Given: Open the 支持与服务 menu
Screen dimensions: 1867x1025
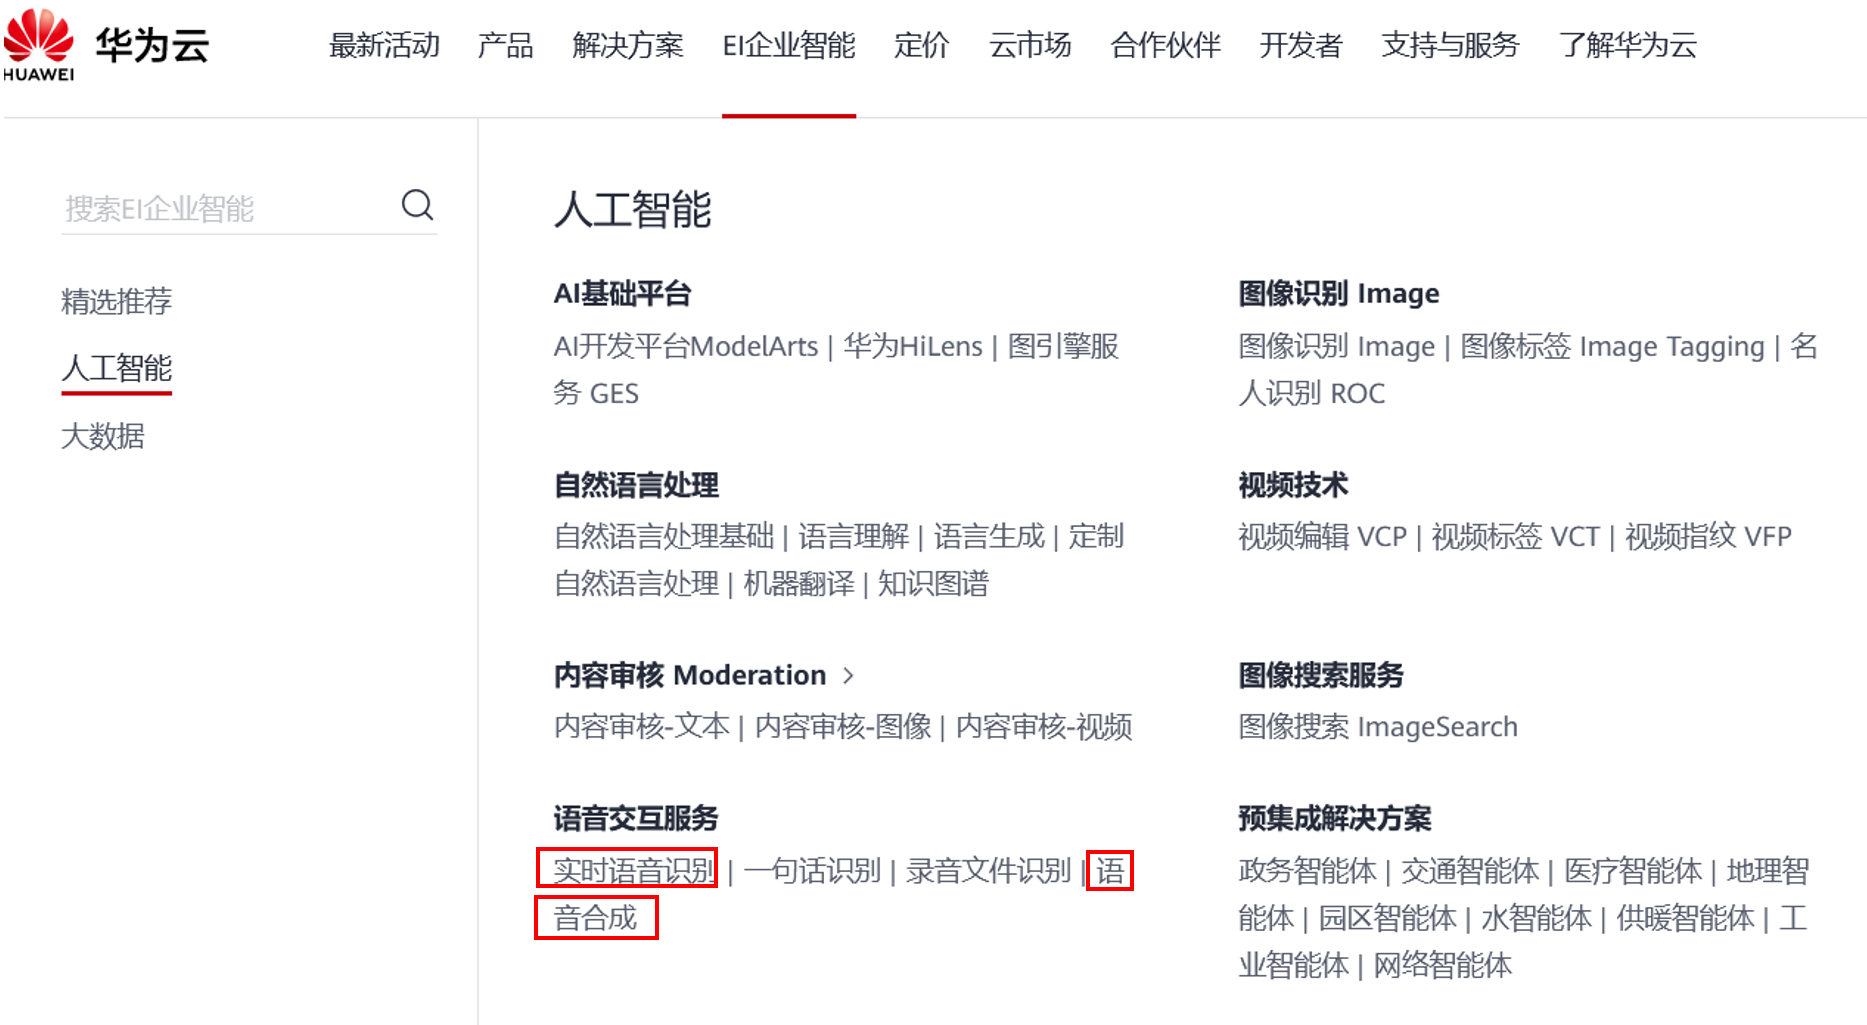Looking at the screenshot, I should point(1450,45).
